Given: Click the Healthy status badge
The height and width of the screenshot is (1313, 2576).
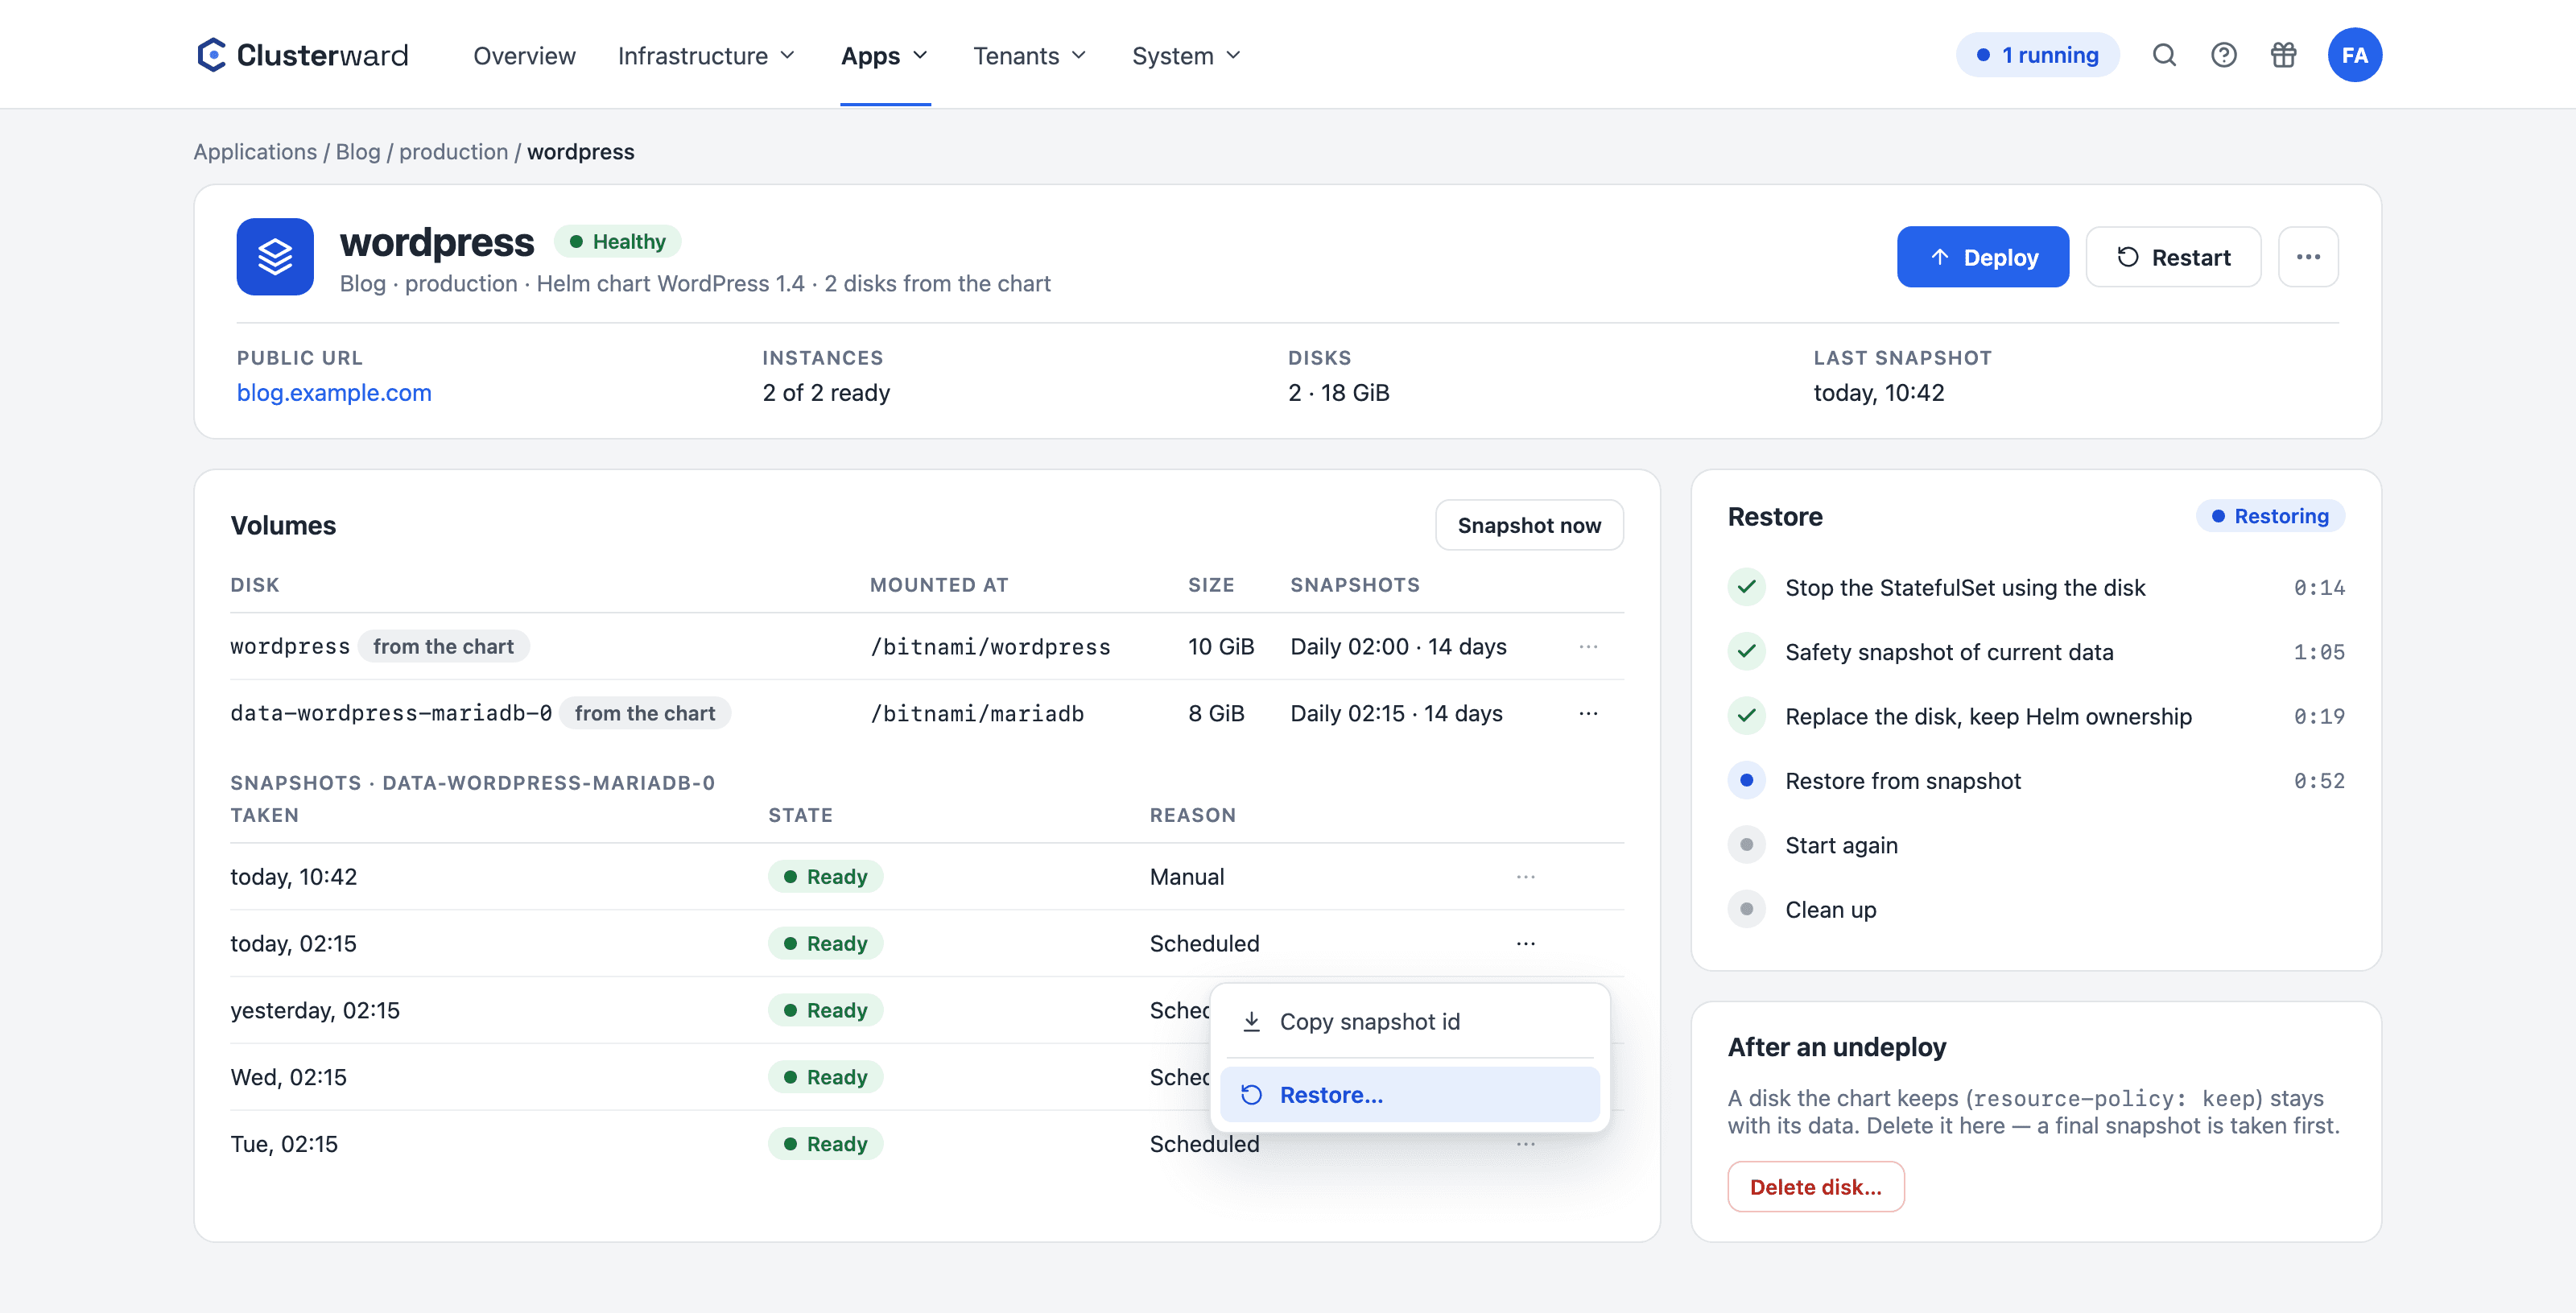Looking at the screenshot, I should pyautogui.click(x=617, y=242).
